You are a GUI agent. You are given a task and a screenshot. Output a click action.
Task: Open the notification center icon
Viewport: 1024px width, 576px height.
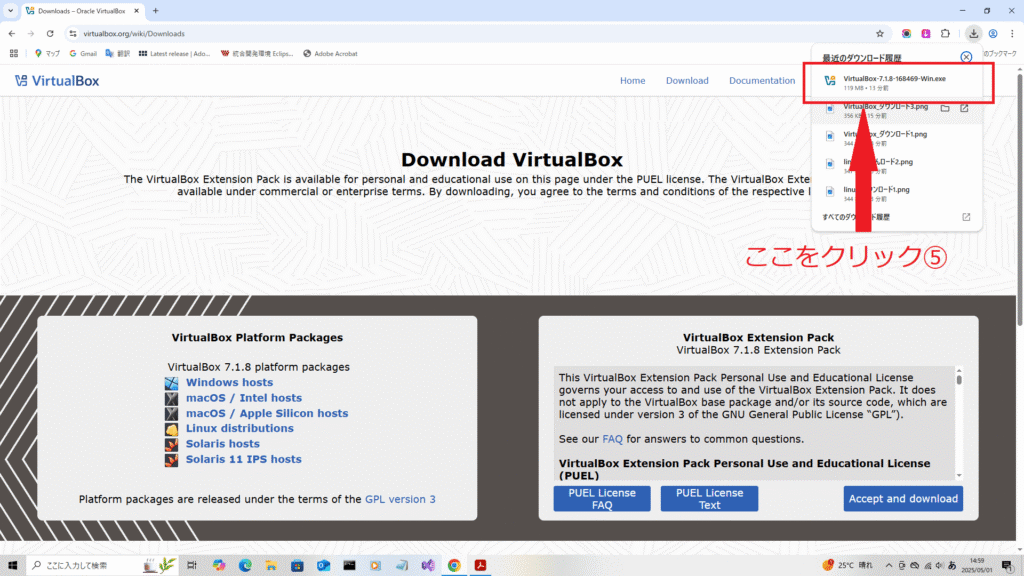click(x=1008, y=566)
